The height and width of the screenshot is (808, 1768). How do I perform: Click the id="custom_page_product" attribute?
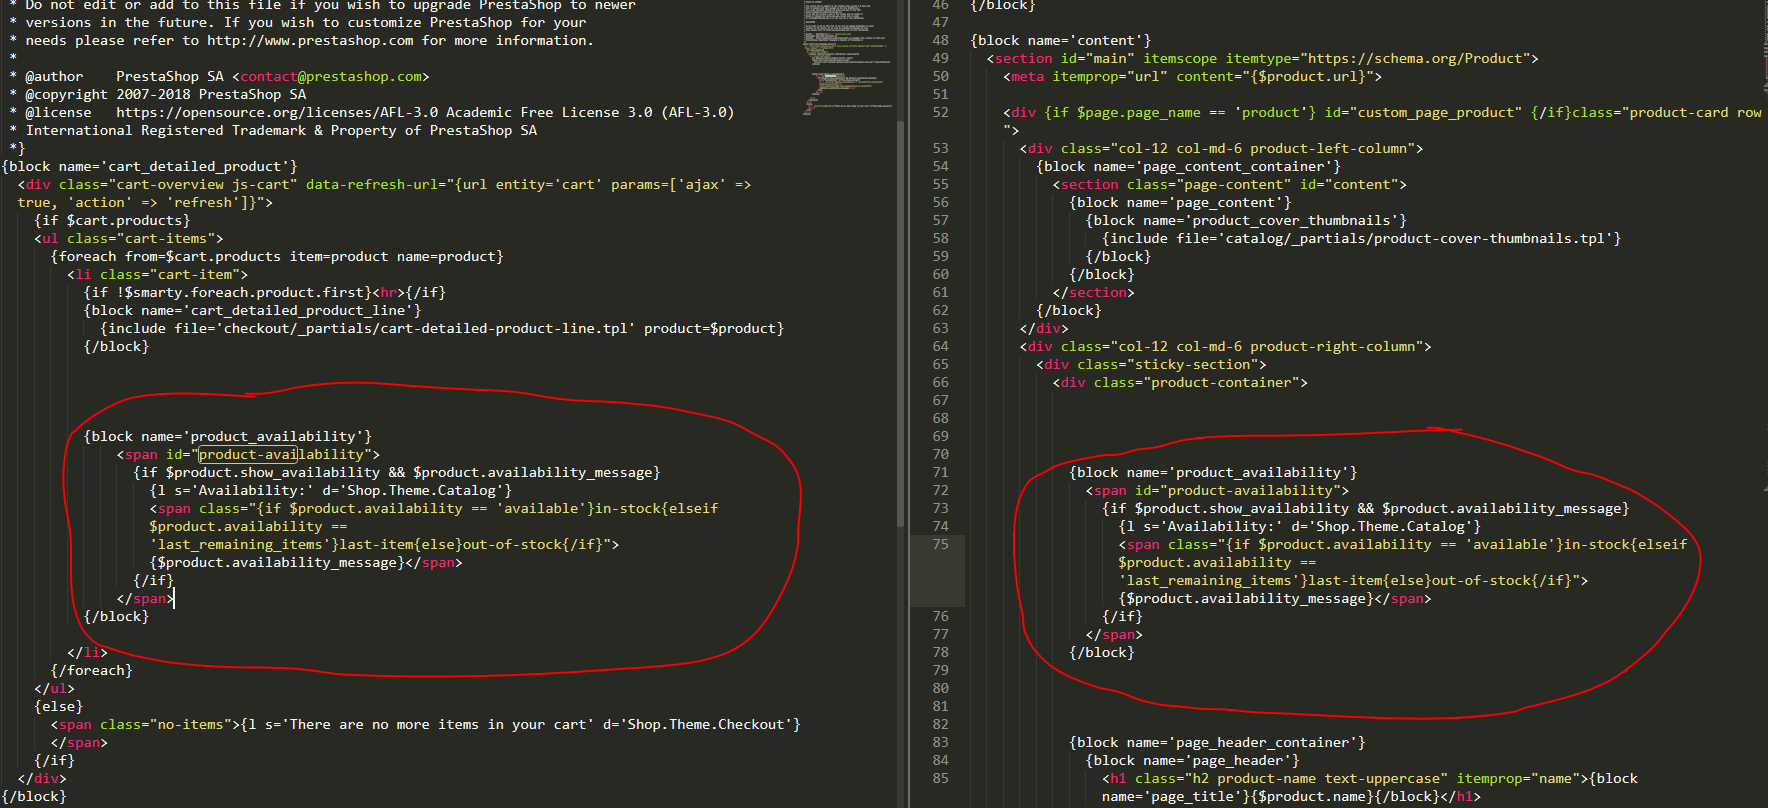[1423, 113]
